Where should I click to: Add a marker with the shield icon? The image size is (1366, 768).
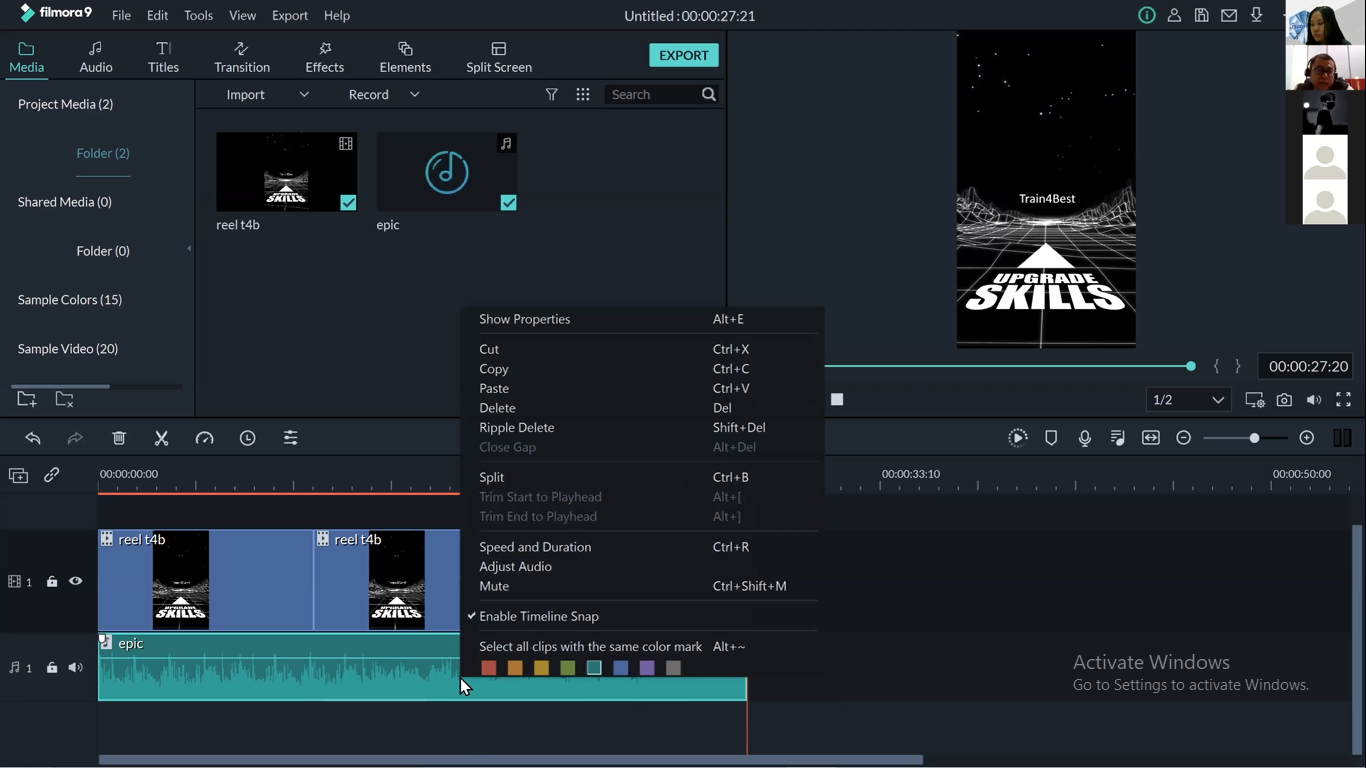click(1051, 438)
